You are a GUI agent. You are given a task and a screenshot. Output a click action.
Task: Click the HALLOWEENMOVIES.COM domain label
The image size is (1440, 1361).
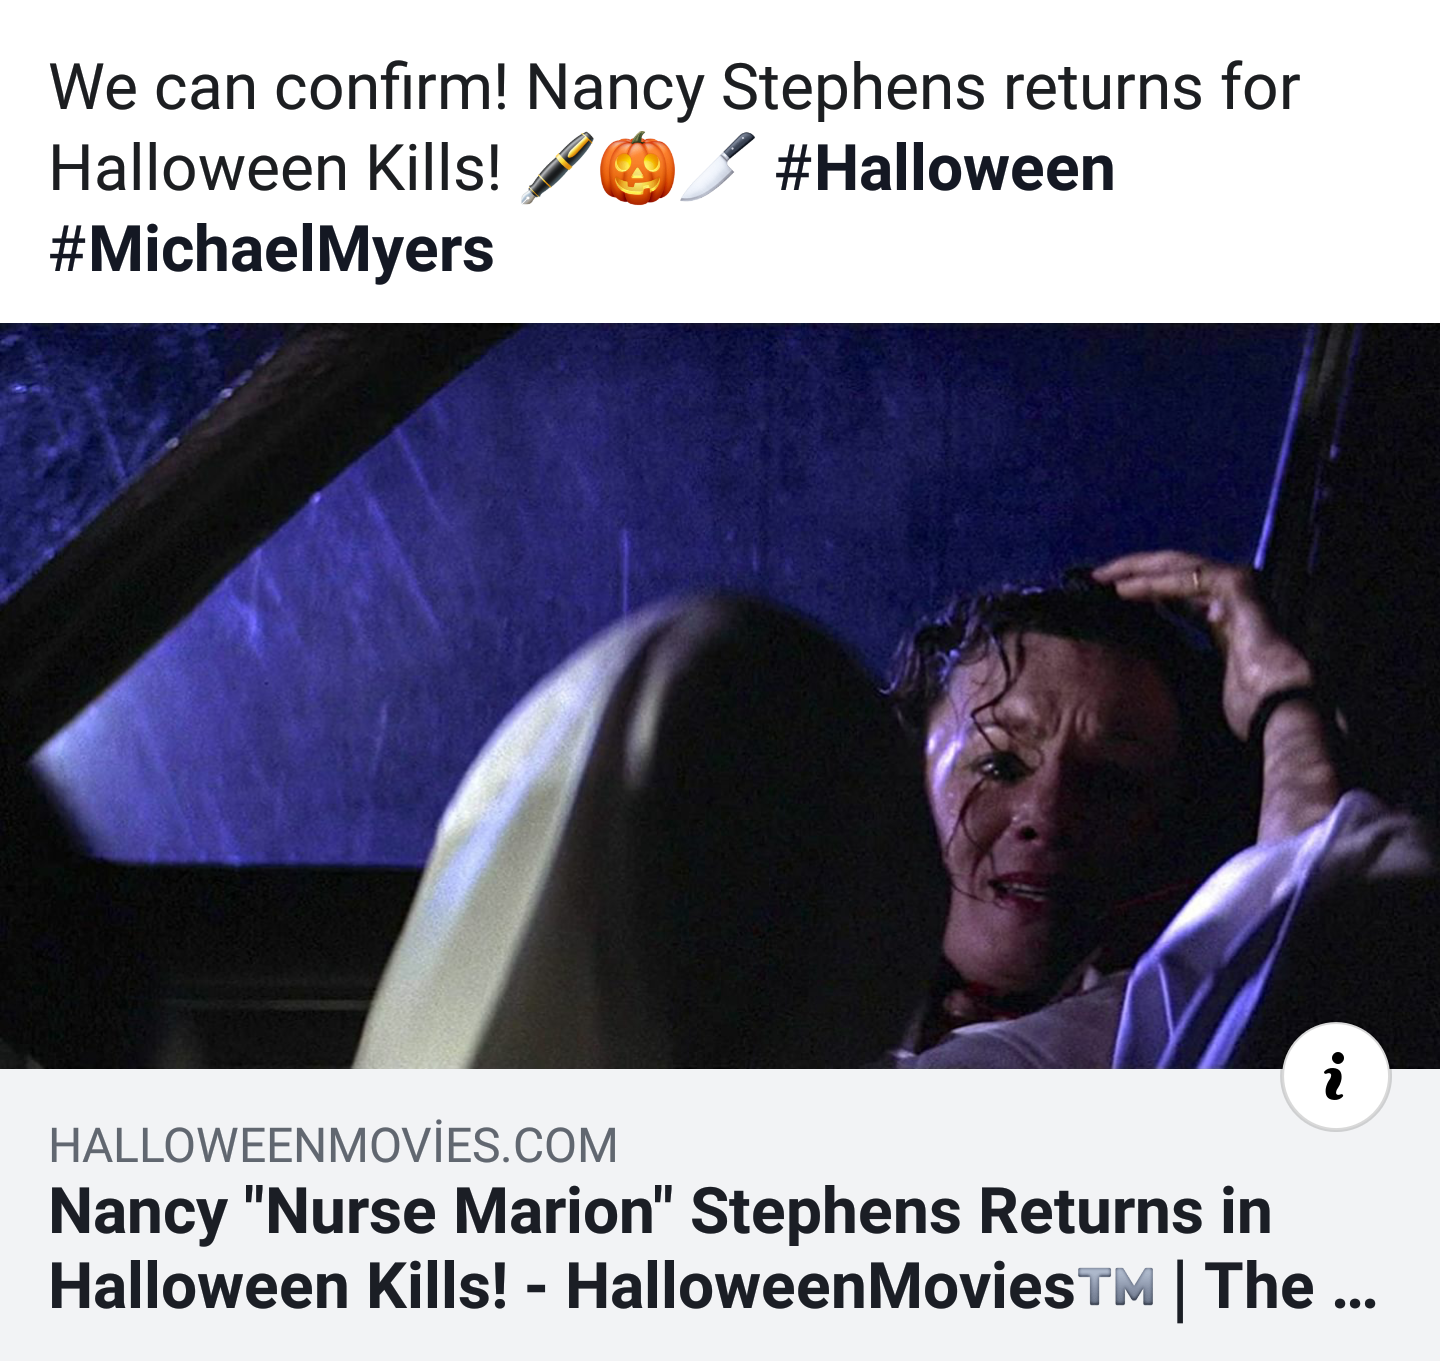[333, 1145]
